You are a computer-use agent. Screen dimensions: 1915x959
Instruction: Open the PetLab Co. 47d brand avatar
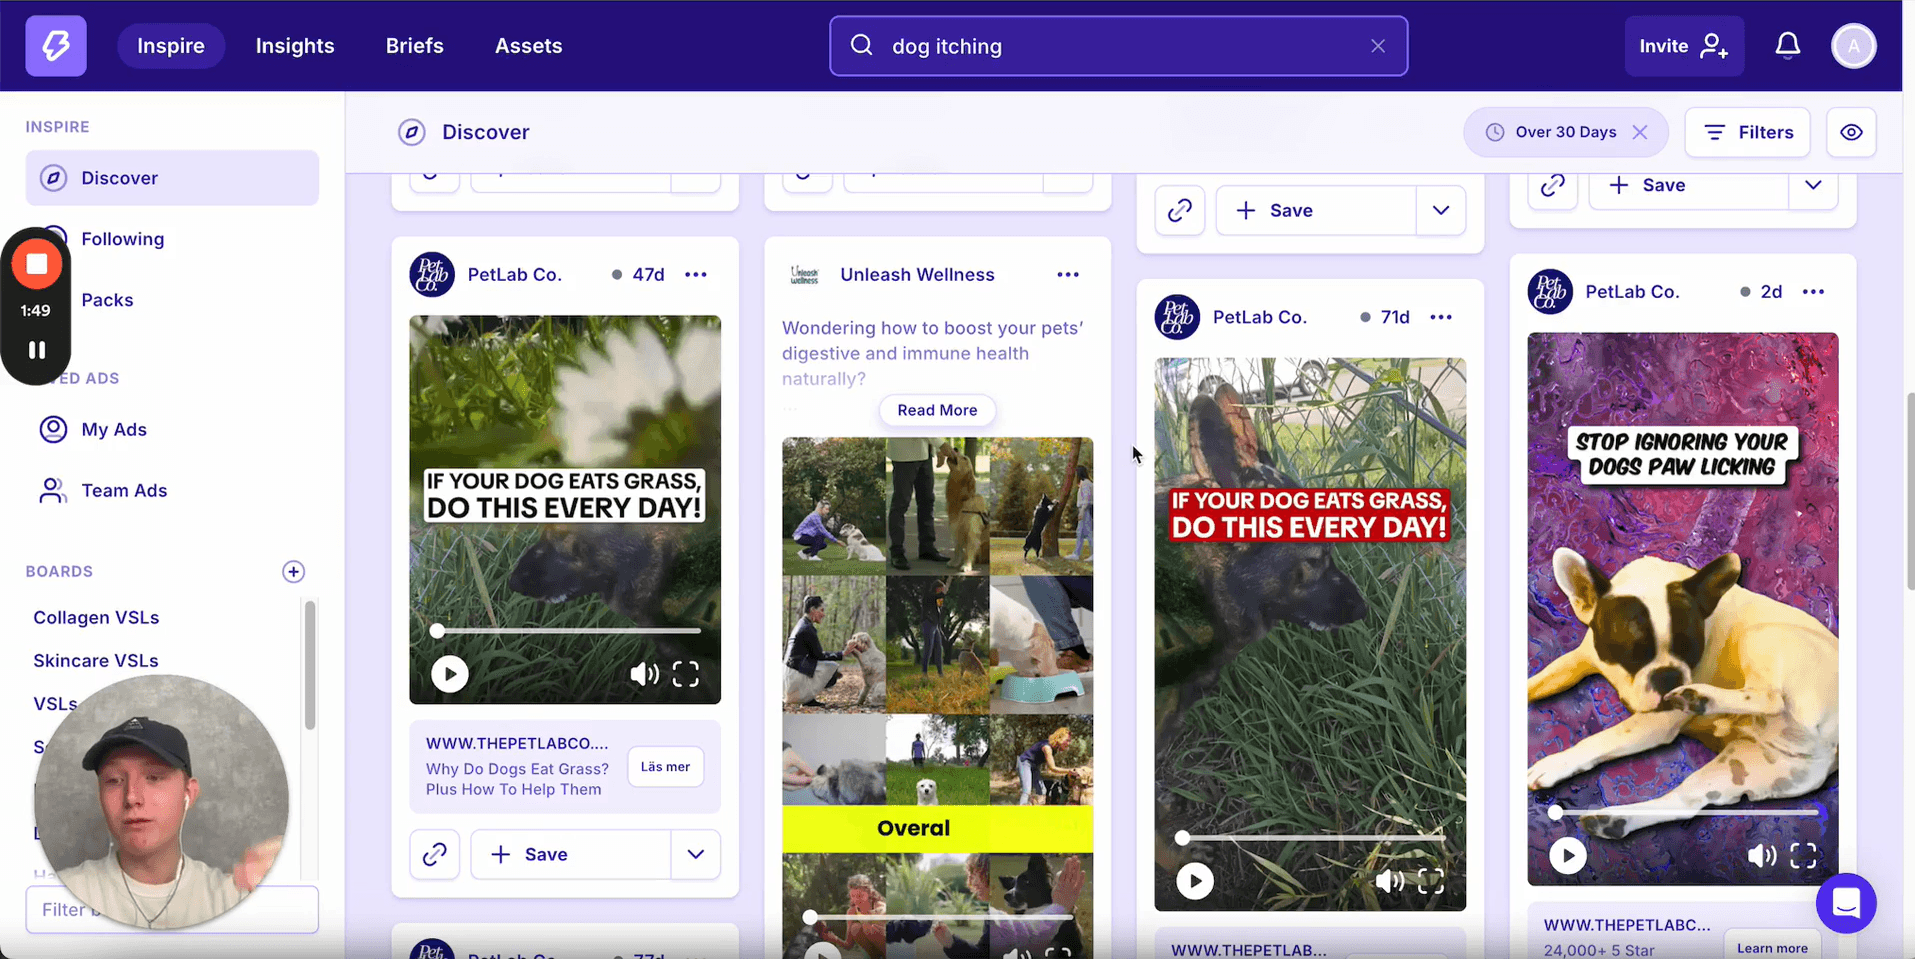pyautogui.click(x=432, y=275)
